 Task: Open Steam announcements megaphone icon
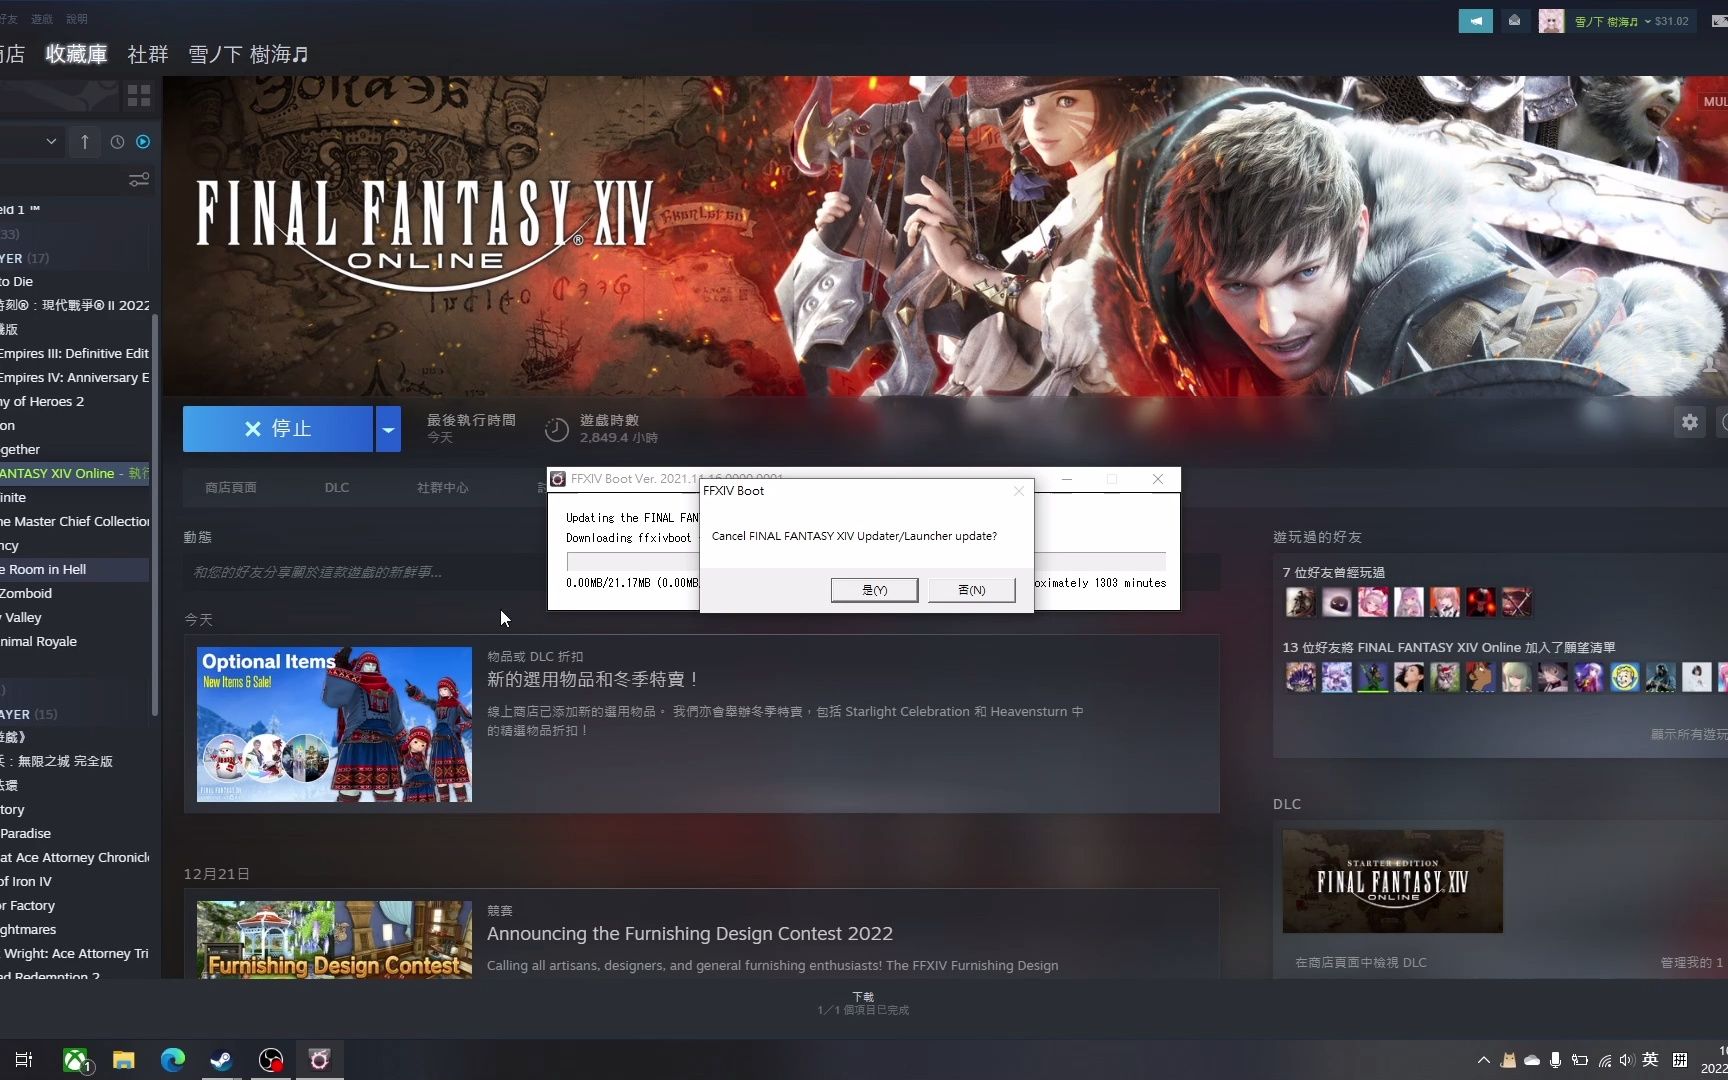[1475, 21]
